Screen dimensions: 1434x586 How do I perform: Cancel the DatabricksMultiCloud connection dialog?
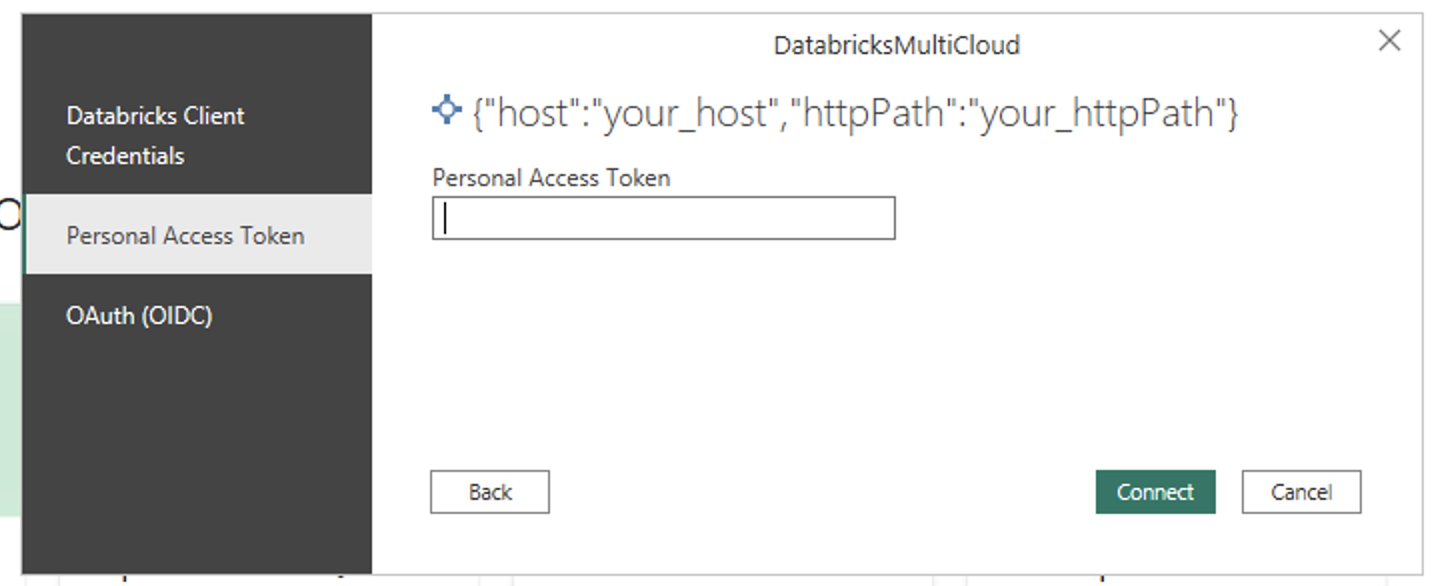coord(1300,492)
